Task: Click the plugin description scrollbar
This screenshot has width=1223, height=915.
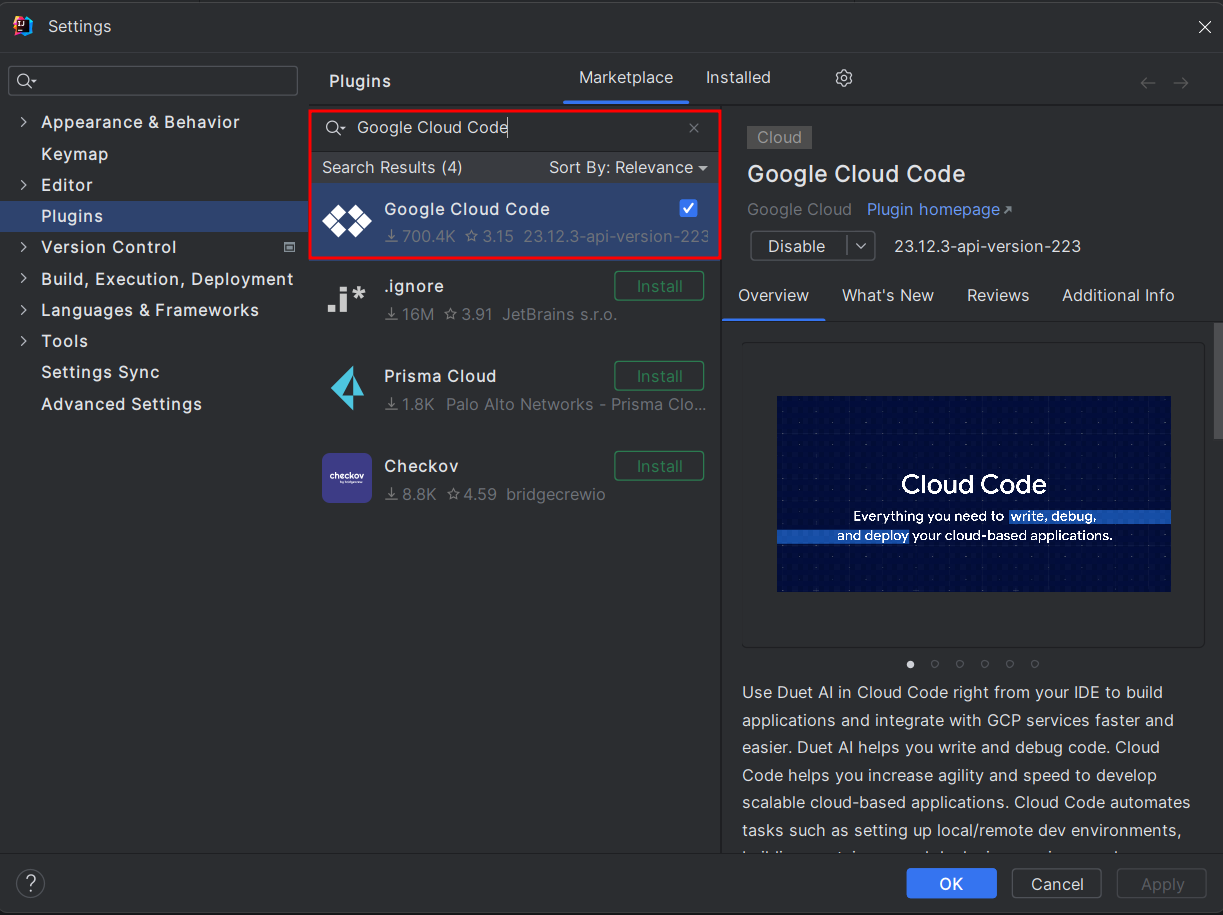Action: tap(1217, 380)
